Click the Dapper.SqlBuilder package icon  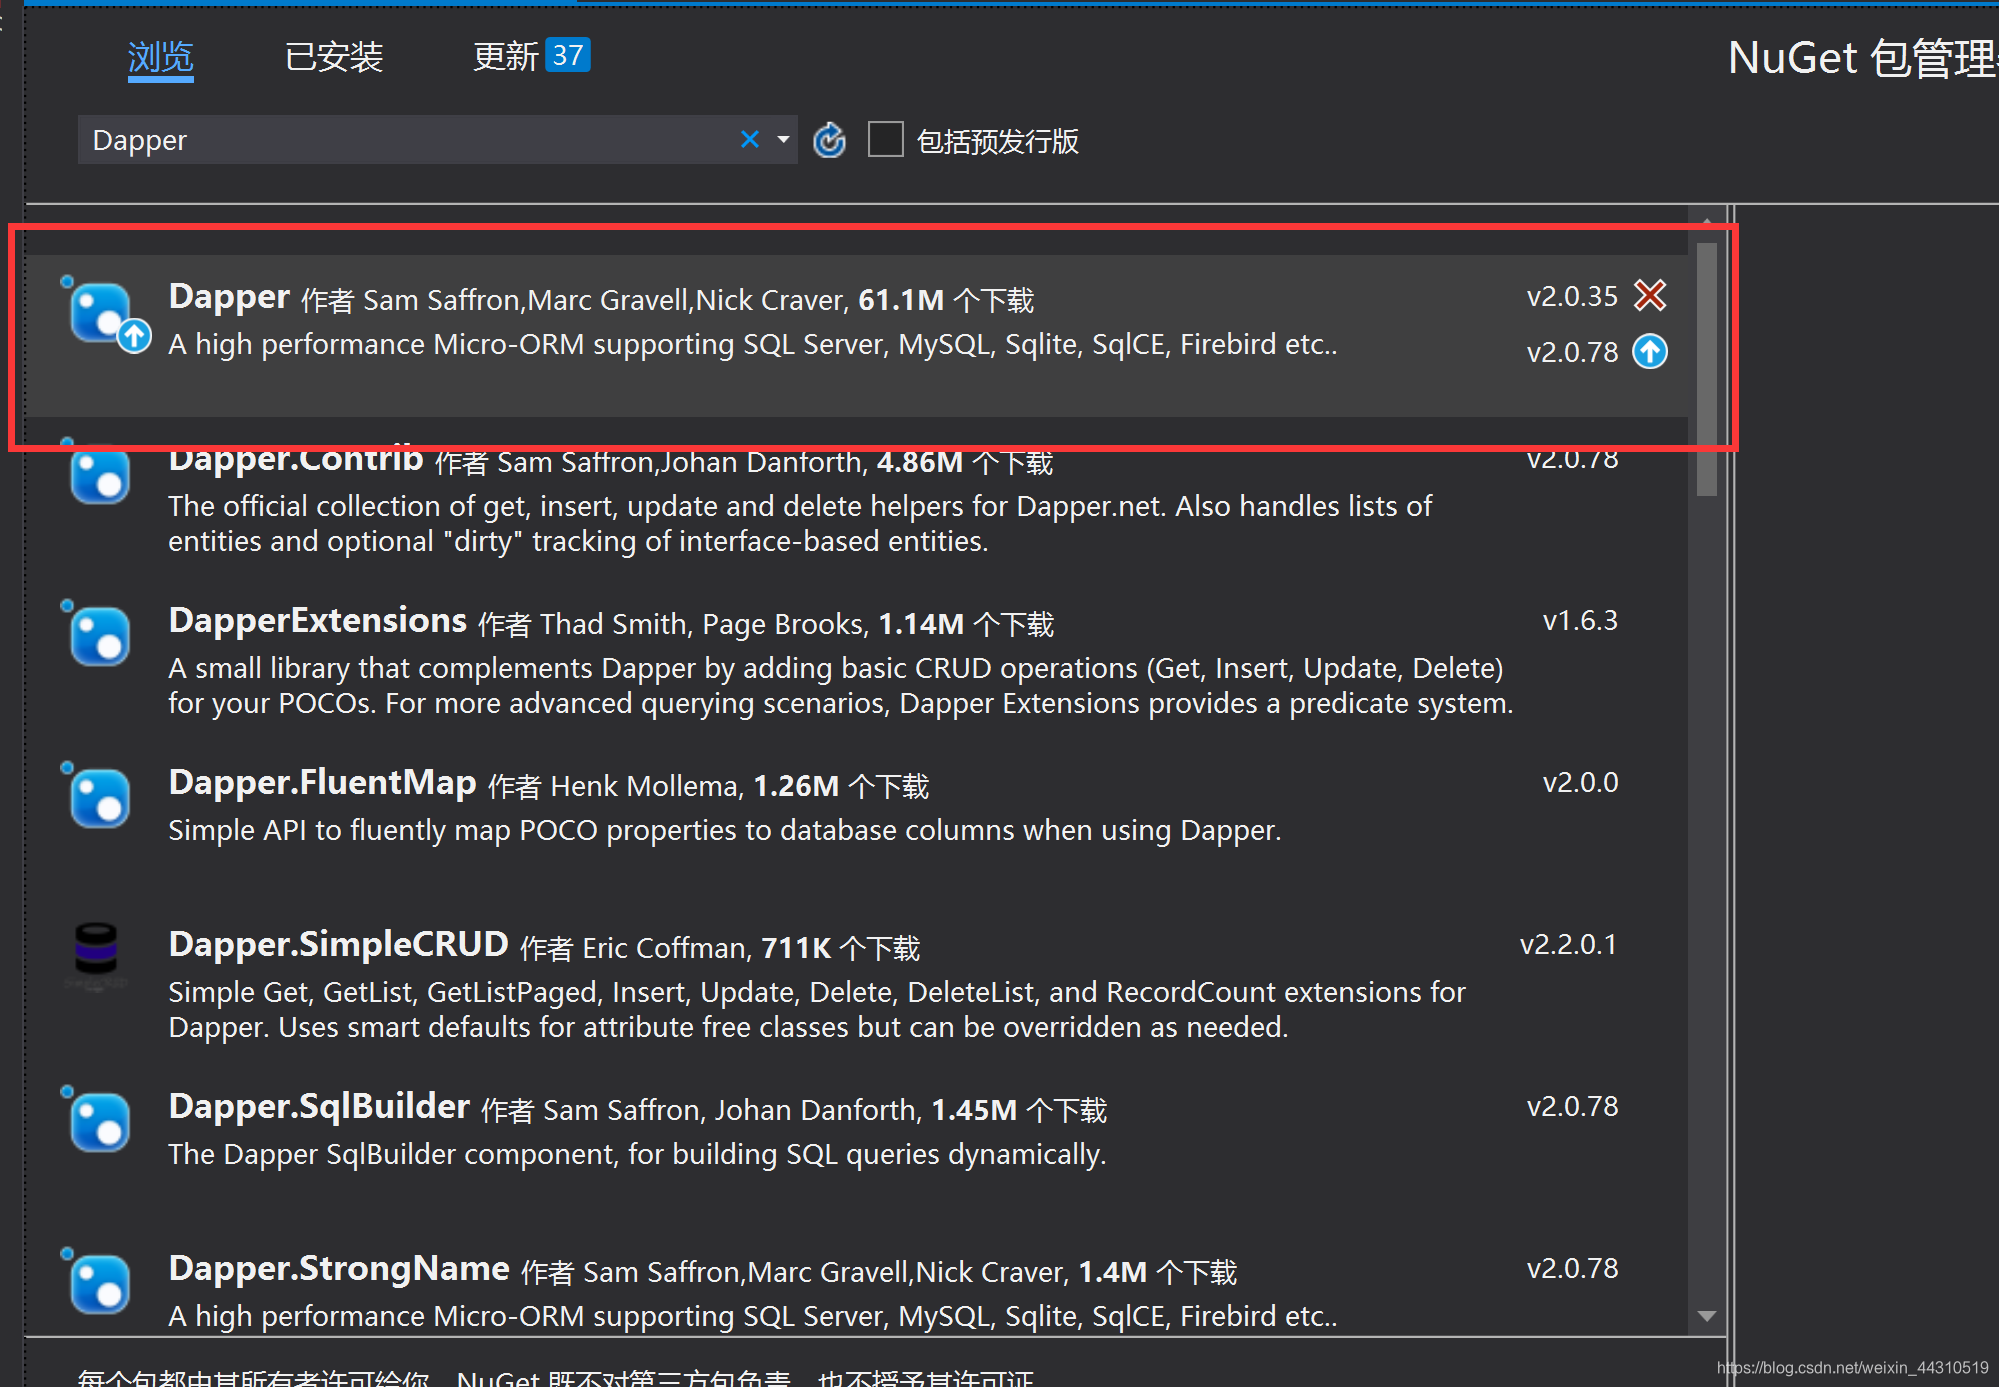pyautogui.click(x=100, y=1123)
